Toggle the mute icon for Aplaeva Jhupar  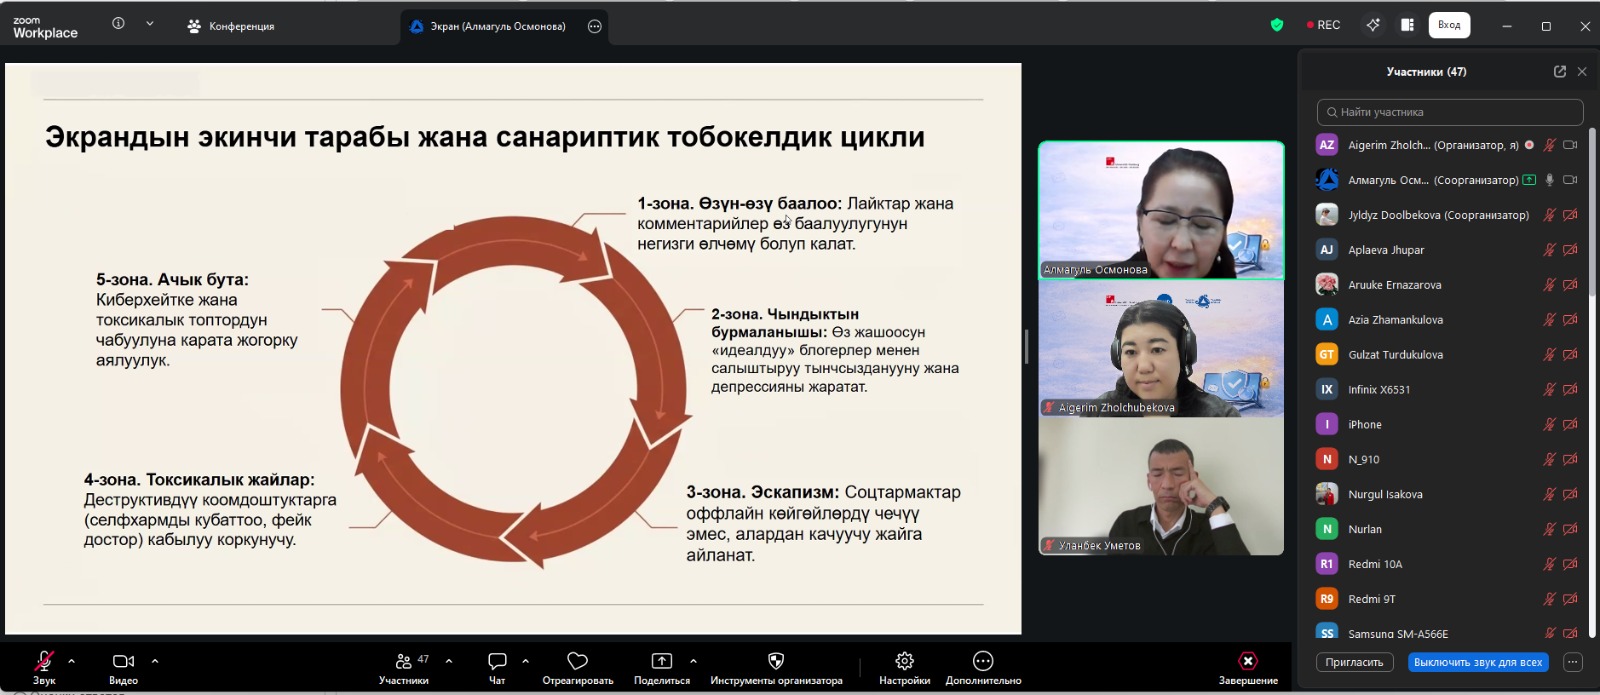click(1549, 250)
